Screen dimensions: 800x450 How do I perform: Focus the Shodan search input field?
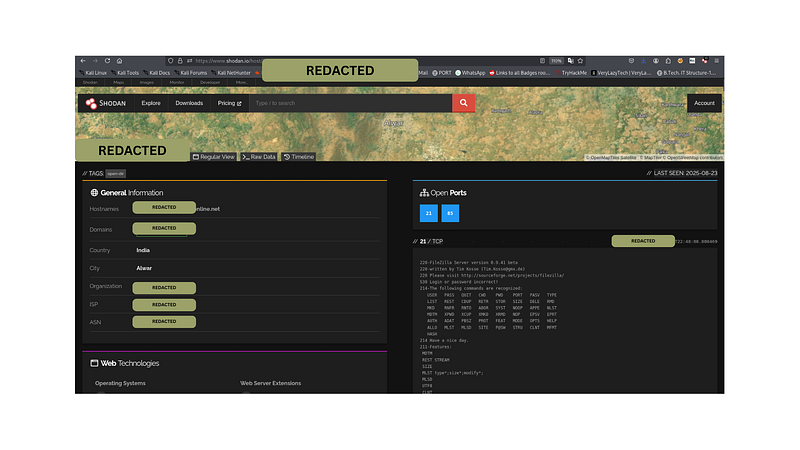351,103
